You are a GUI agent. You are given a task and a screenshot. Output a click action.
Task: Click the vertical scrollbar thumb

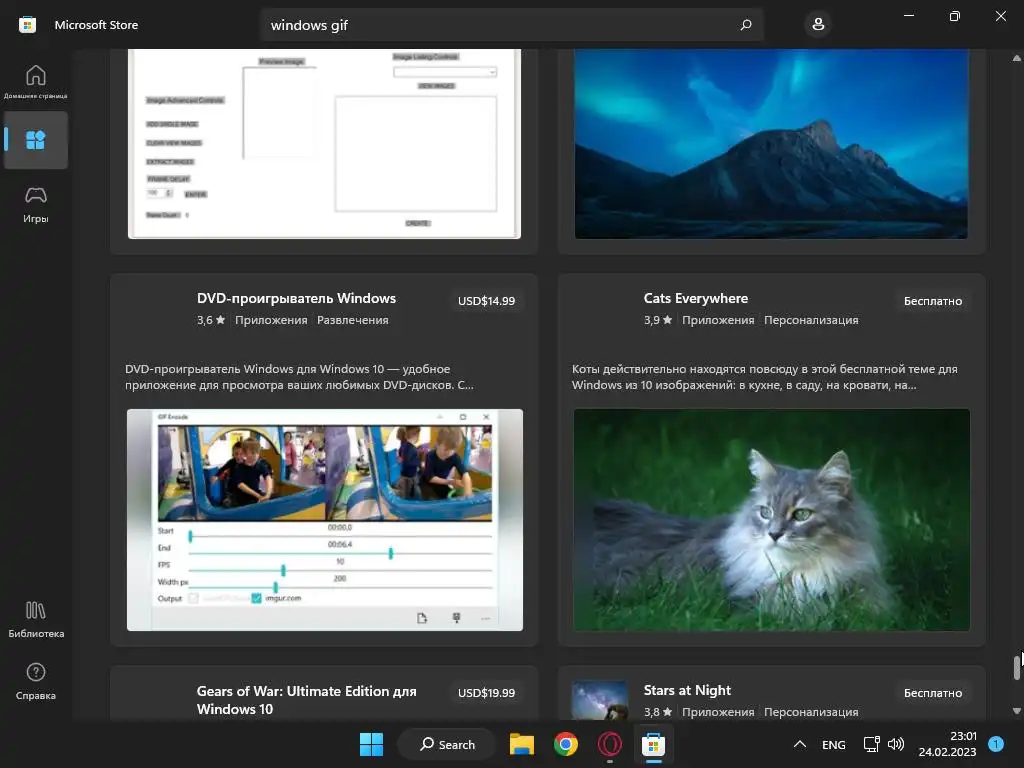pos(1016,667)
